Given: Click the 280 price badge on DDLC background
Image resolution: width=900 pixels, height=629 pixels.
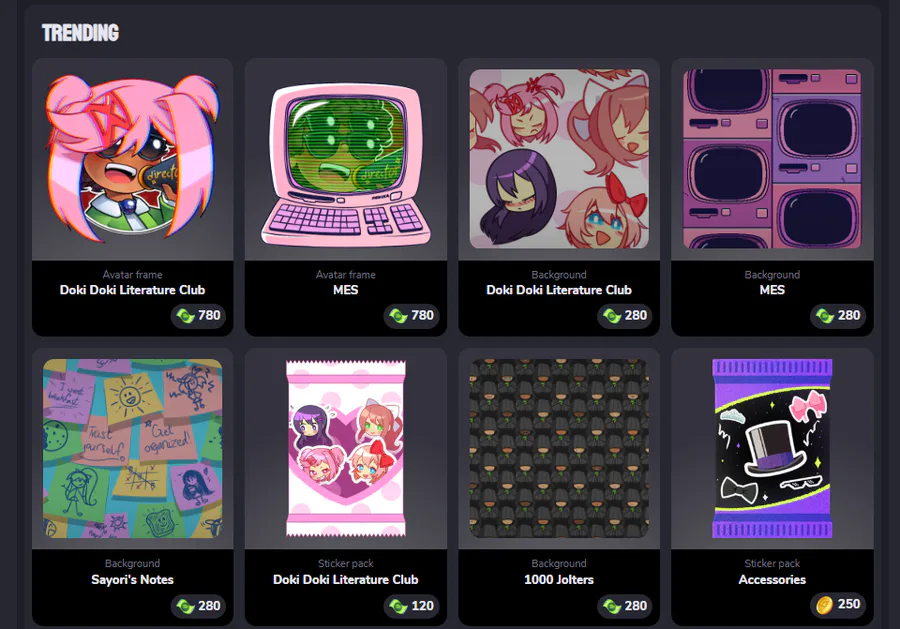Looking at the screenshot, I should [624, 316].
